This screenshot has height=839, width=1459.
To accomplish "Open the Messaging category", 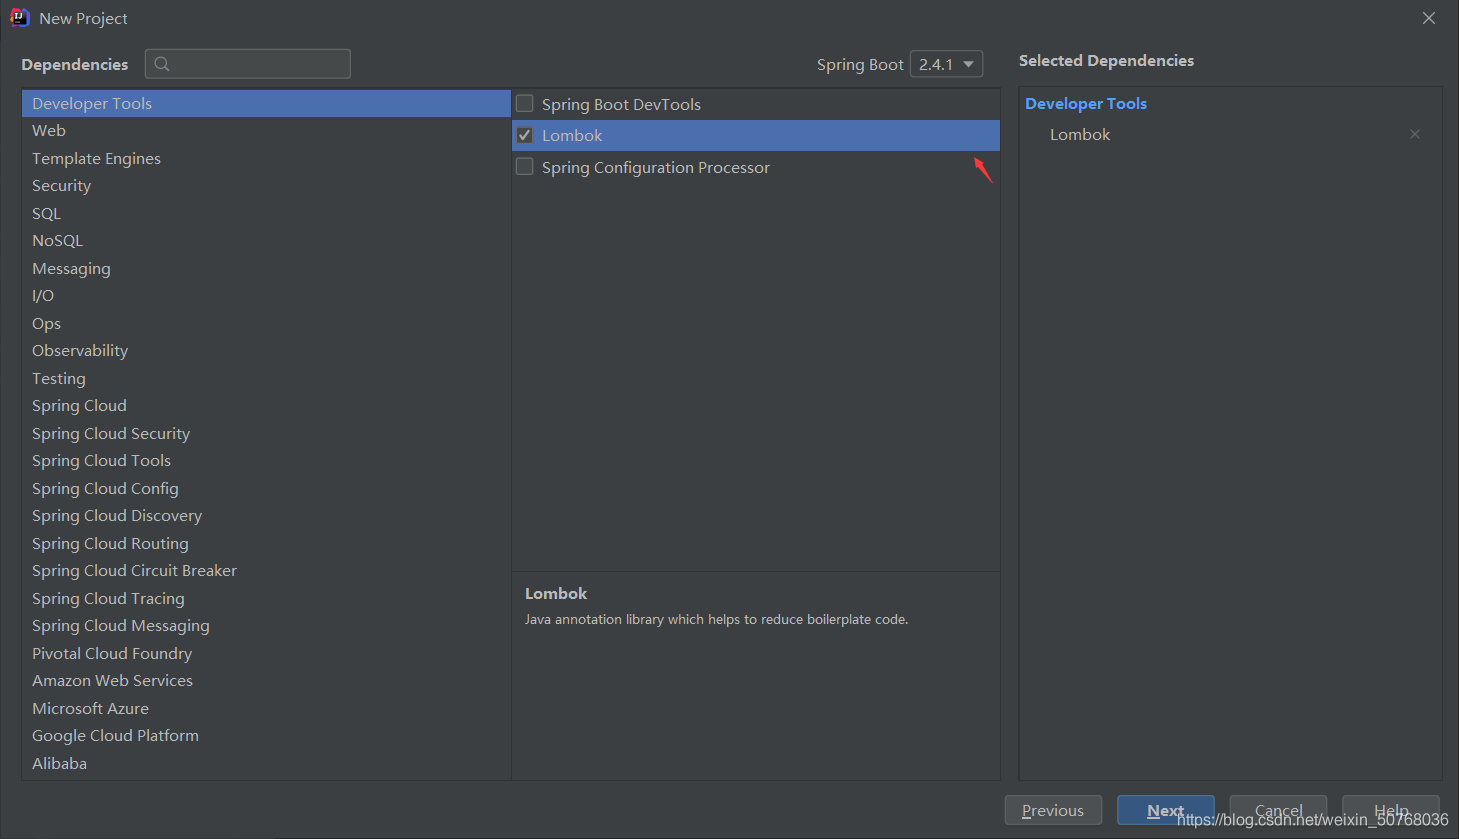I will 266,268.
